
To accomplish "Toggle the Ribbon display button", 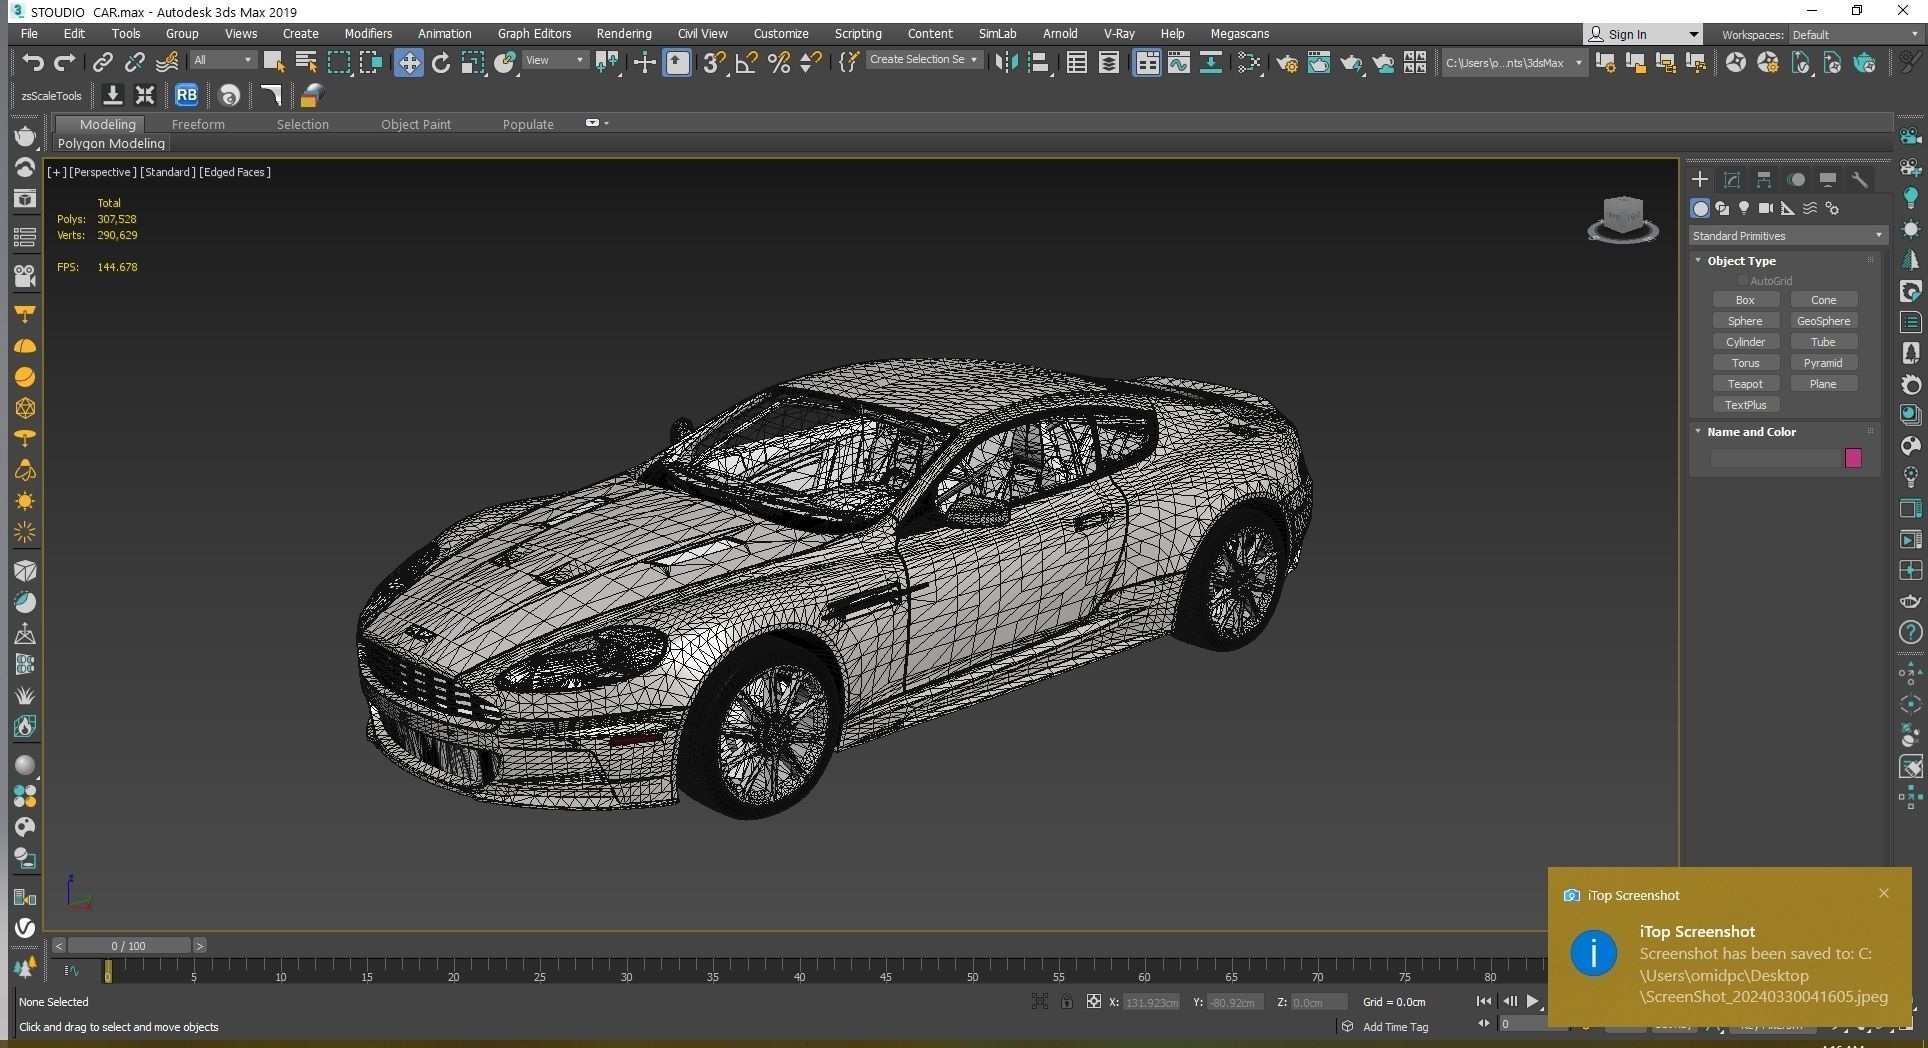I will pos(1146,63).
